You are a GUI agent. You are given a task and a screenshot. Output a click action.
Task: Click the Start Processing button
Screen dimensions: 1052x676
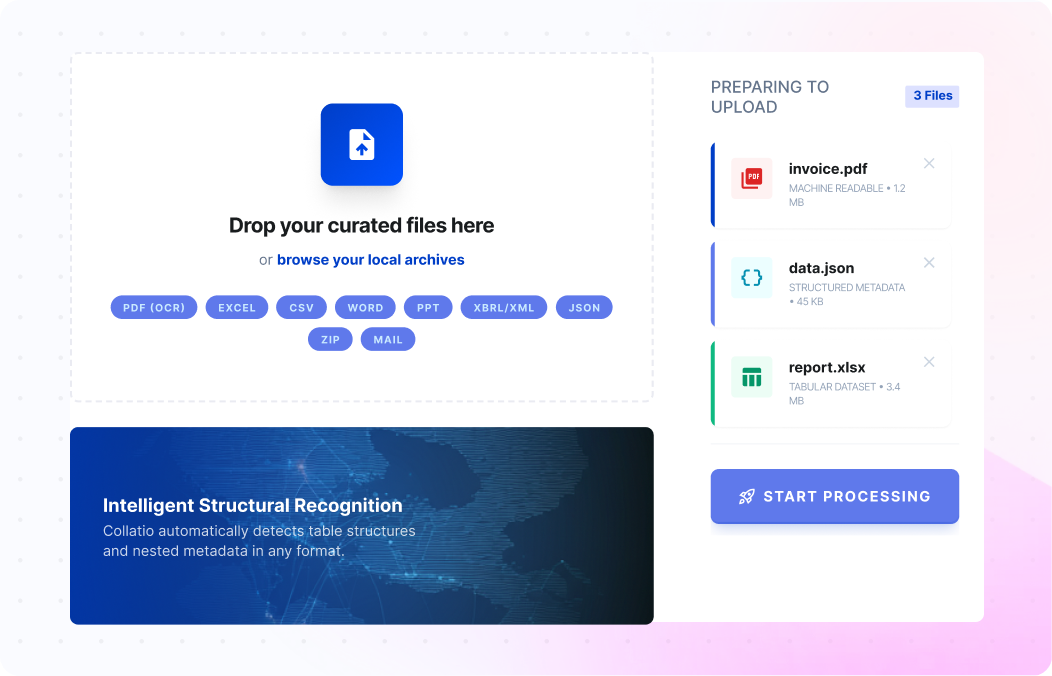[835, 496]
